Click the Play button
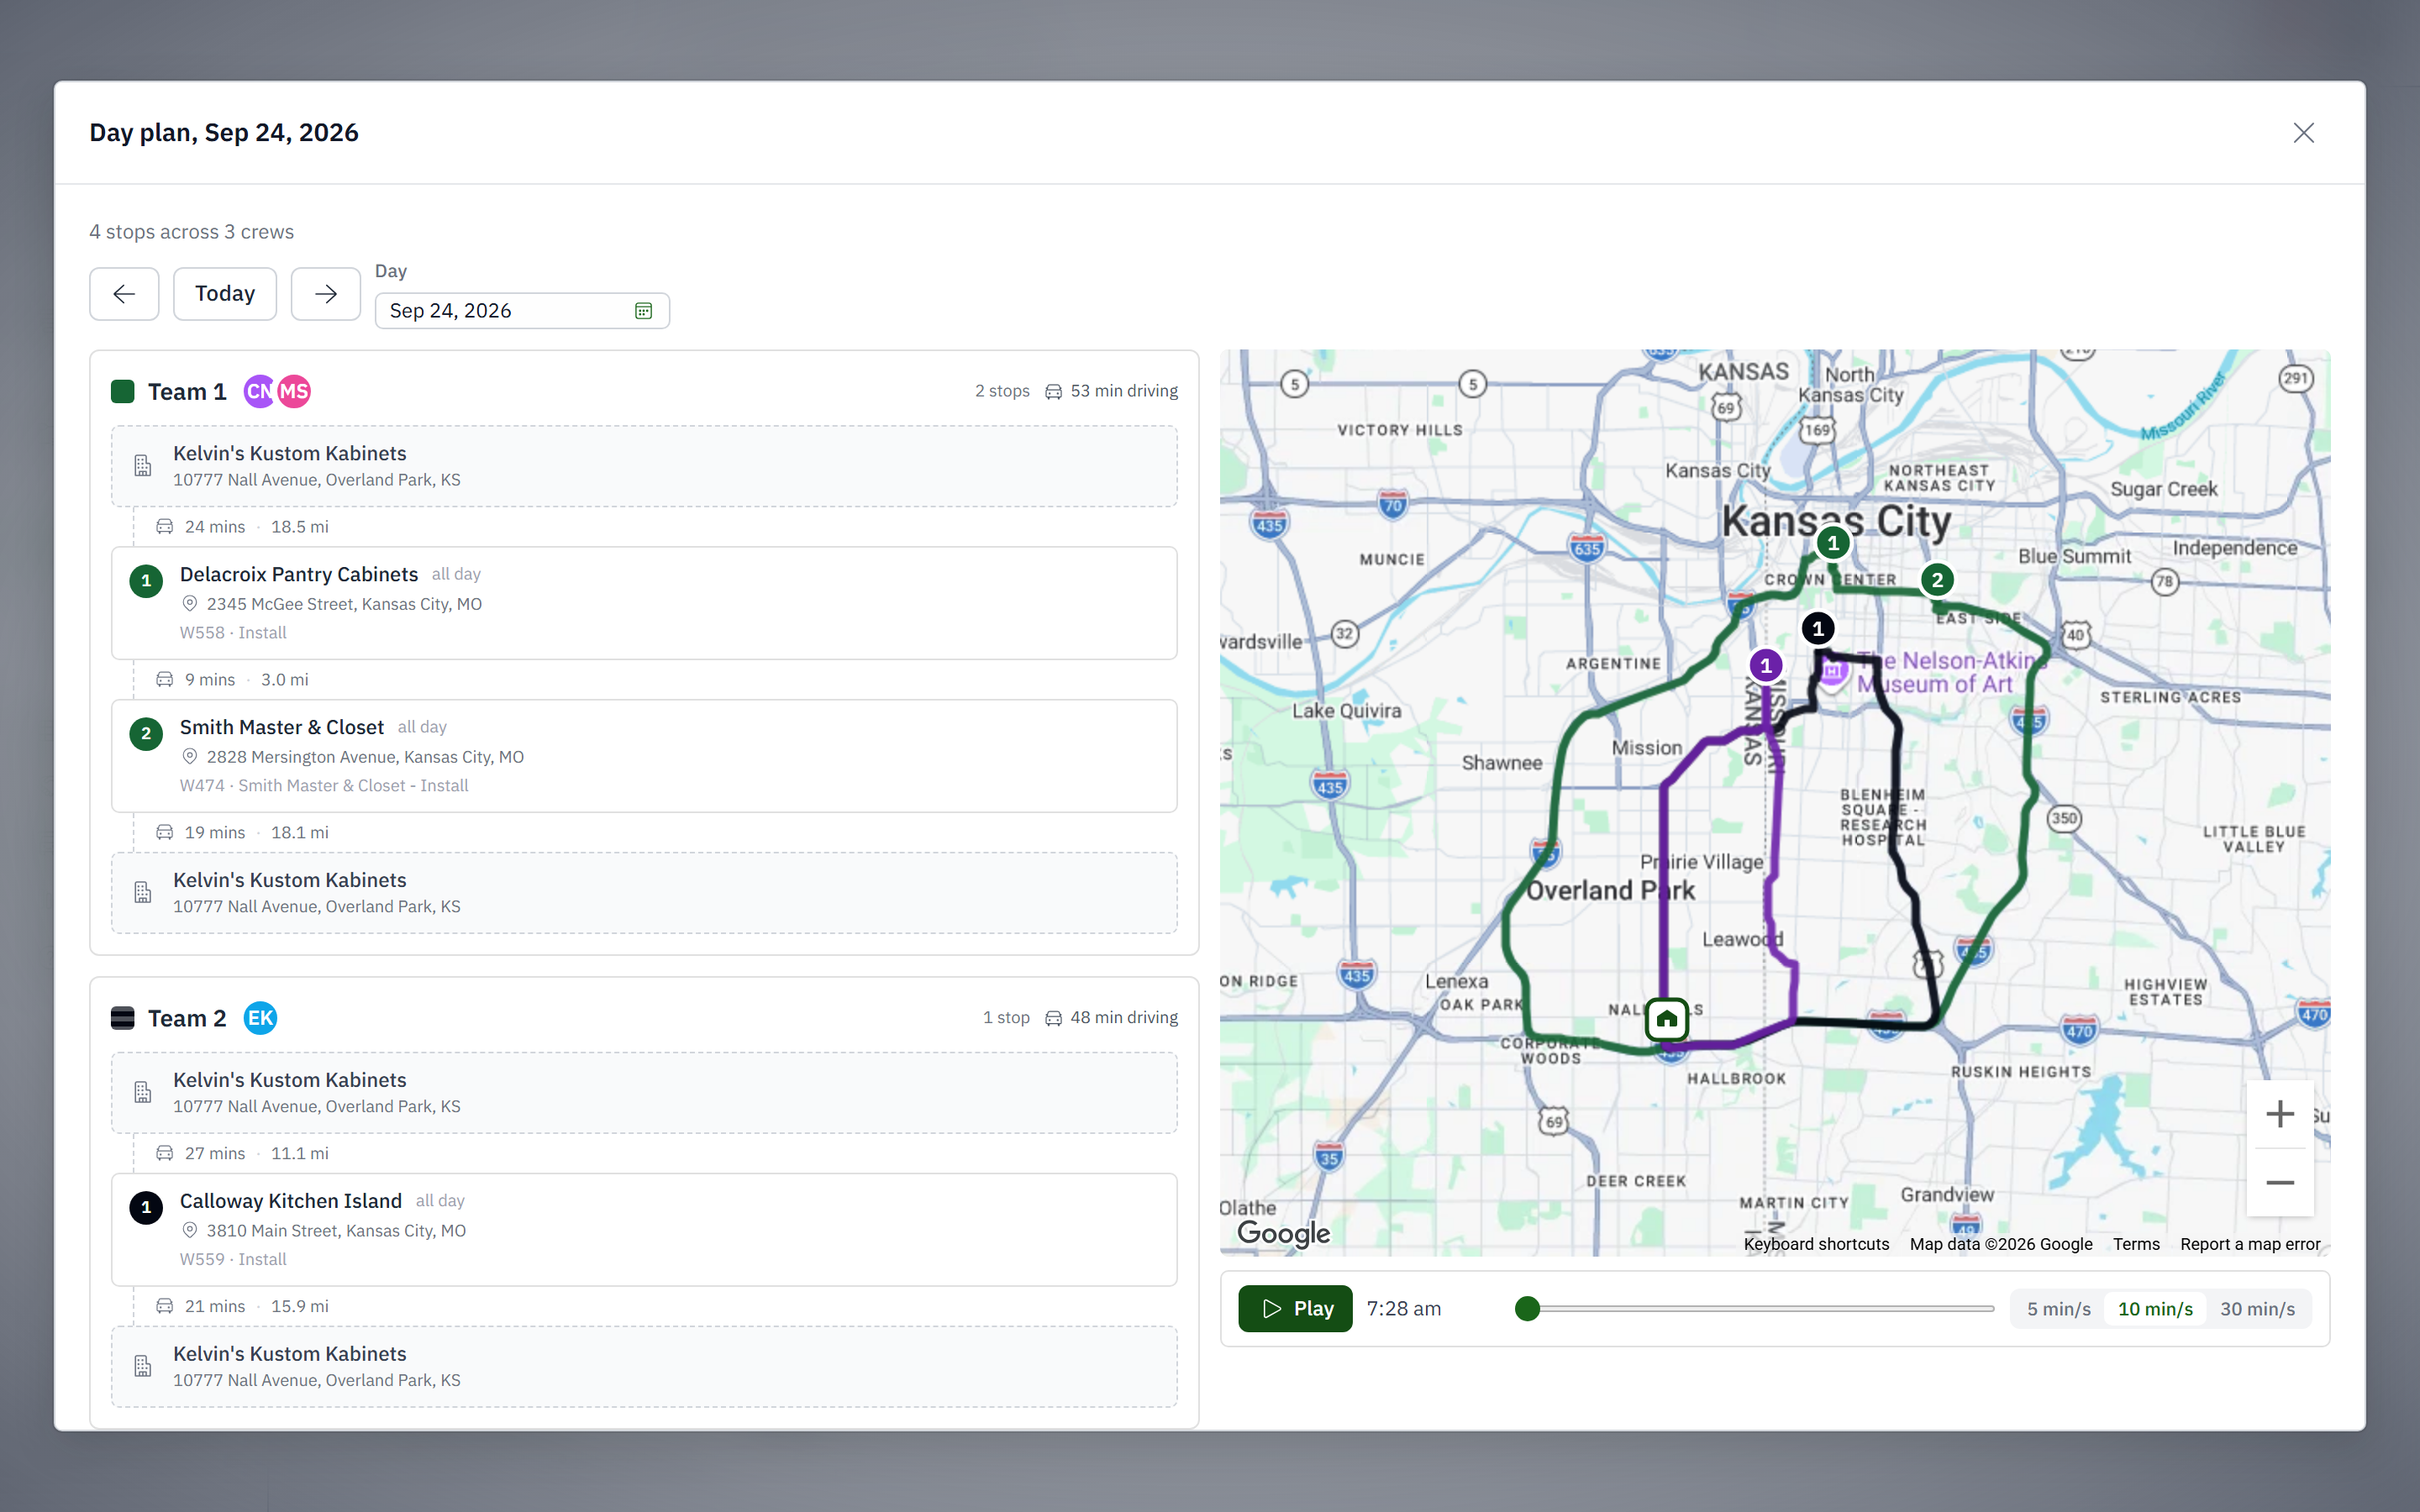Image resolution: width=2420 pixels, height=1512 pixels. coord(1295,1309)
